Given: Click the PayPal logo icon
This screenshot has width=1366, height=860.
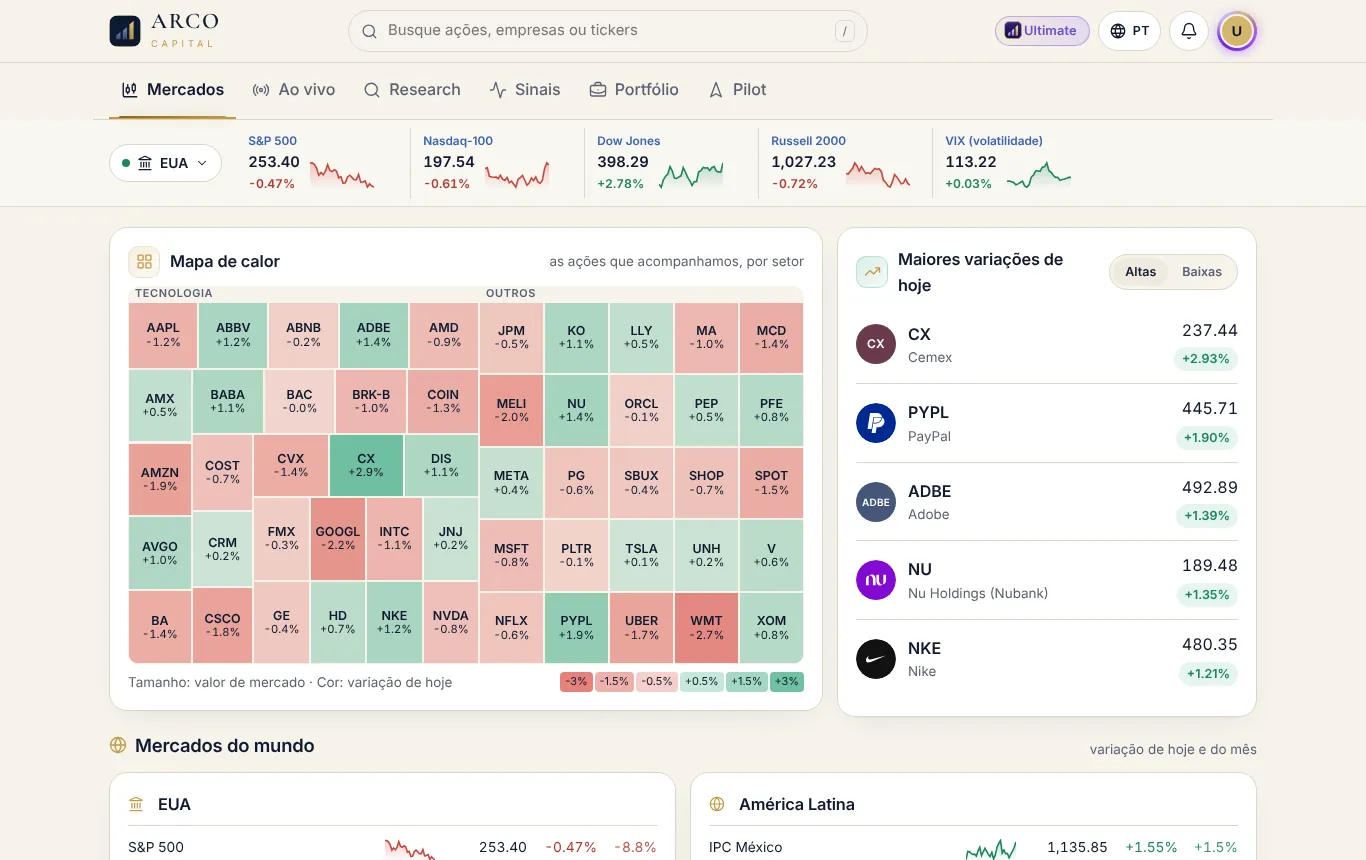Looking at the screenshot, I should (875, 423).
